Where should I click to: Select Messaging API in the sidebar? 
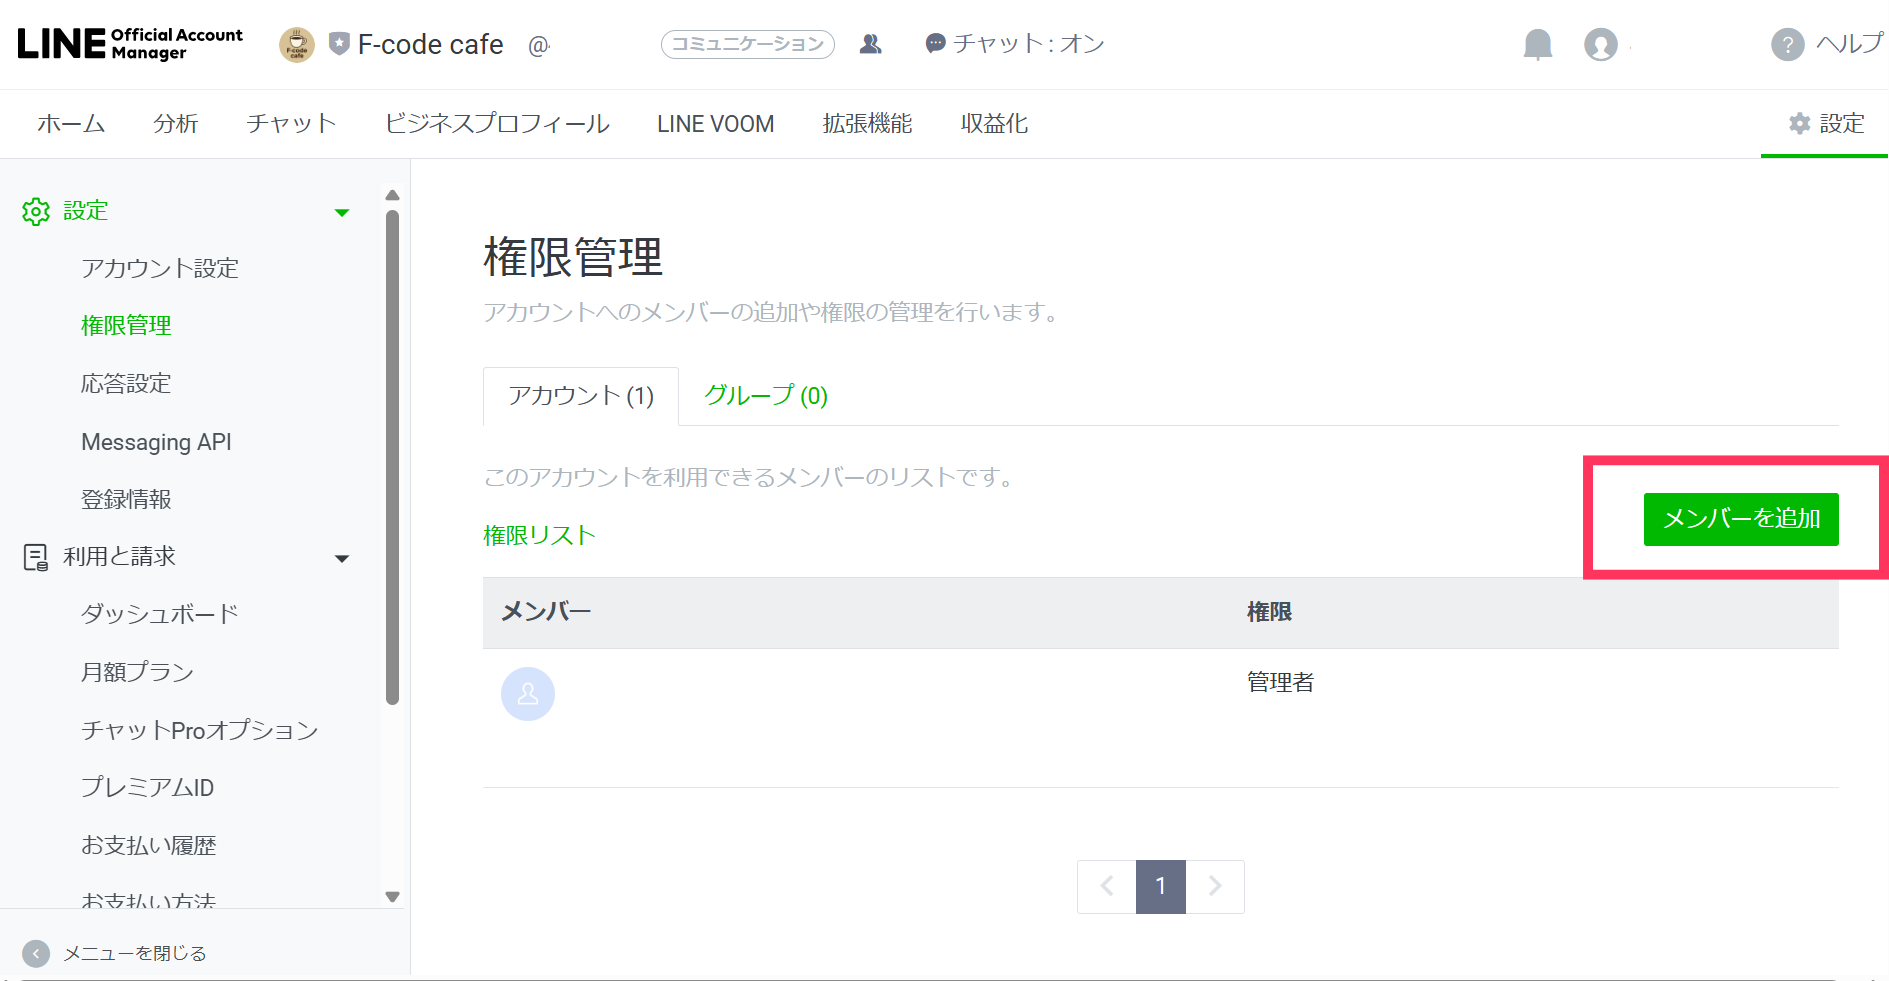[156, 442]
